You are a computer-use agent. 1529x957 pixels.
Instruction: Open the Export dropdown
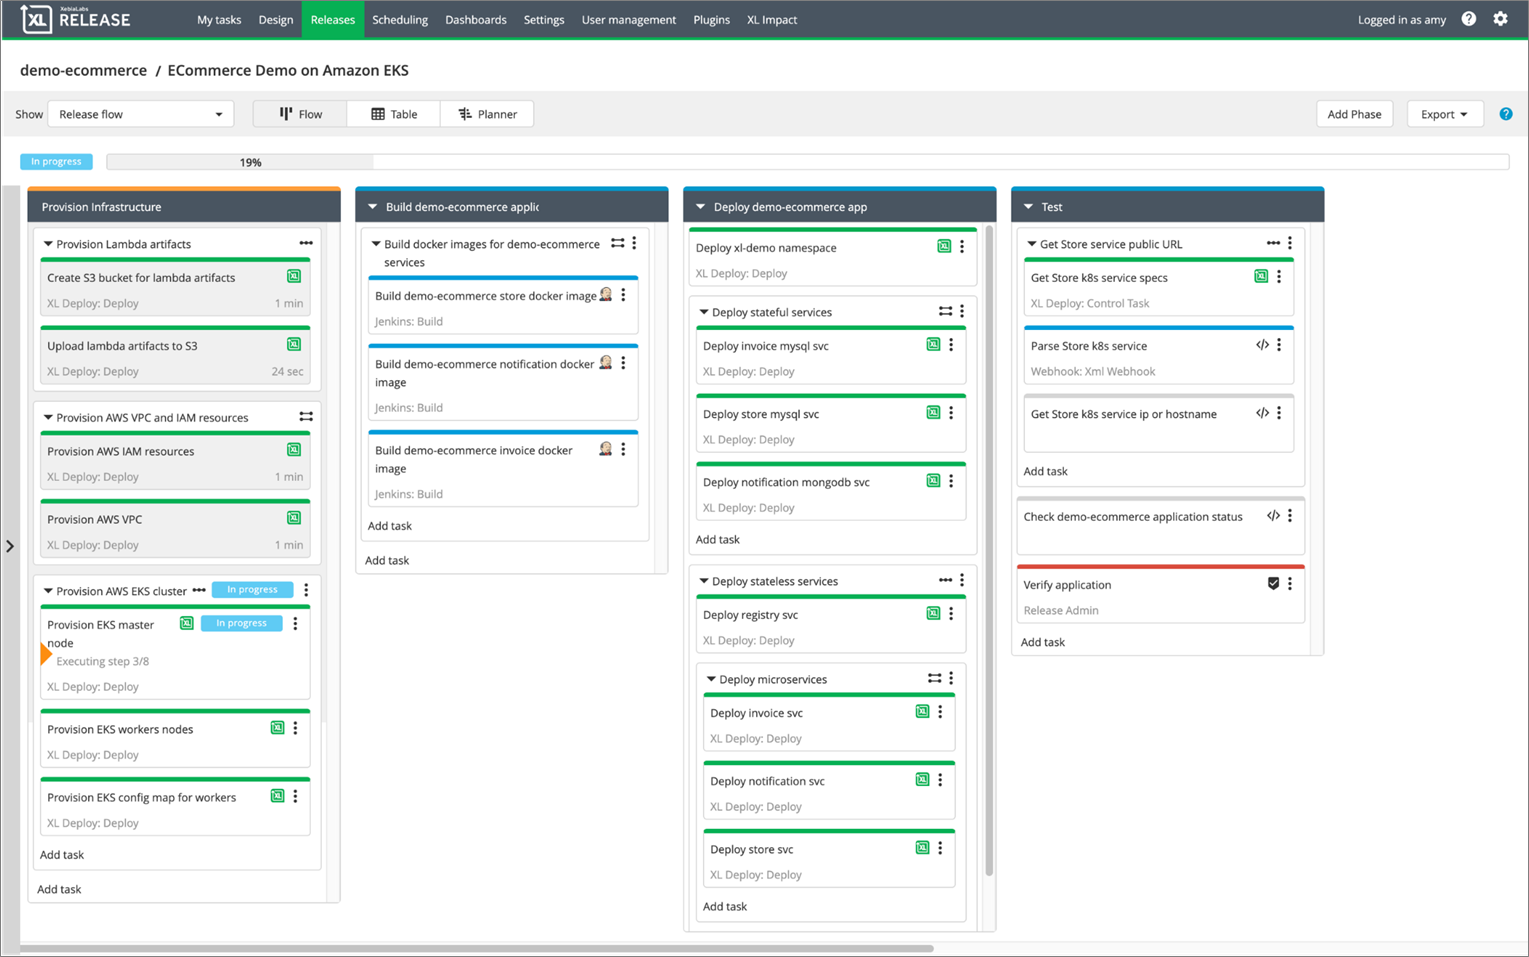pos(1443,114)
